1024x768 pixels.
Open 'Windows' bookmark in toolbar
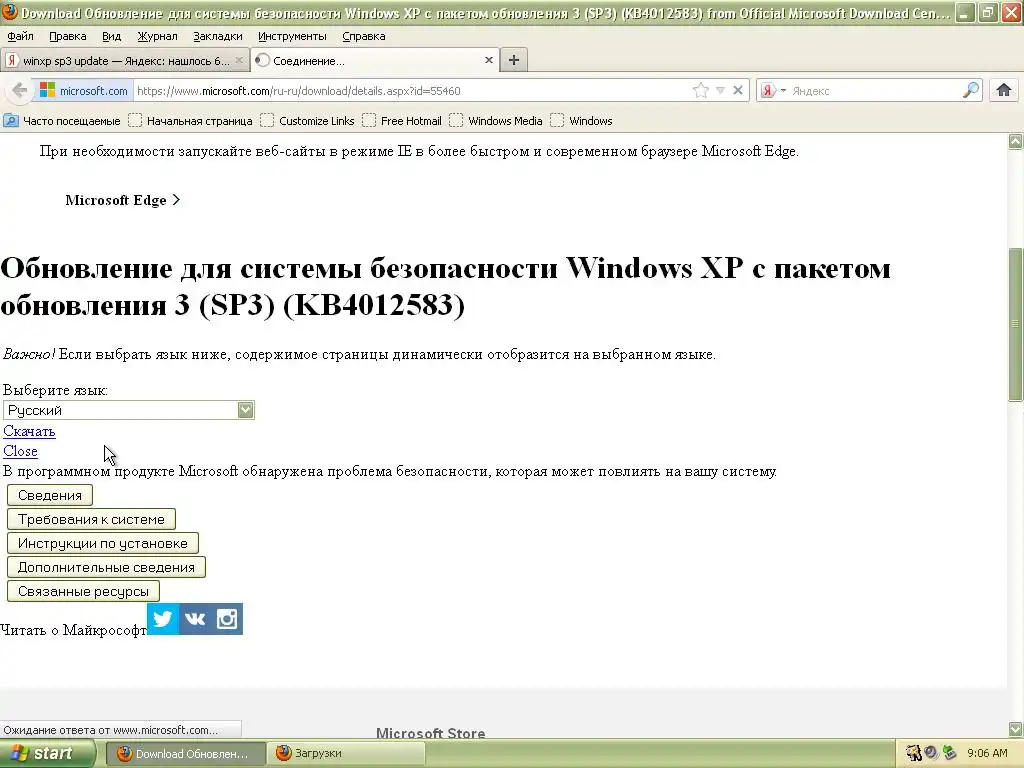[582, 121]
